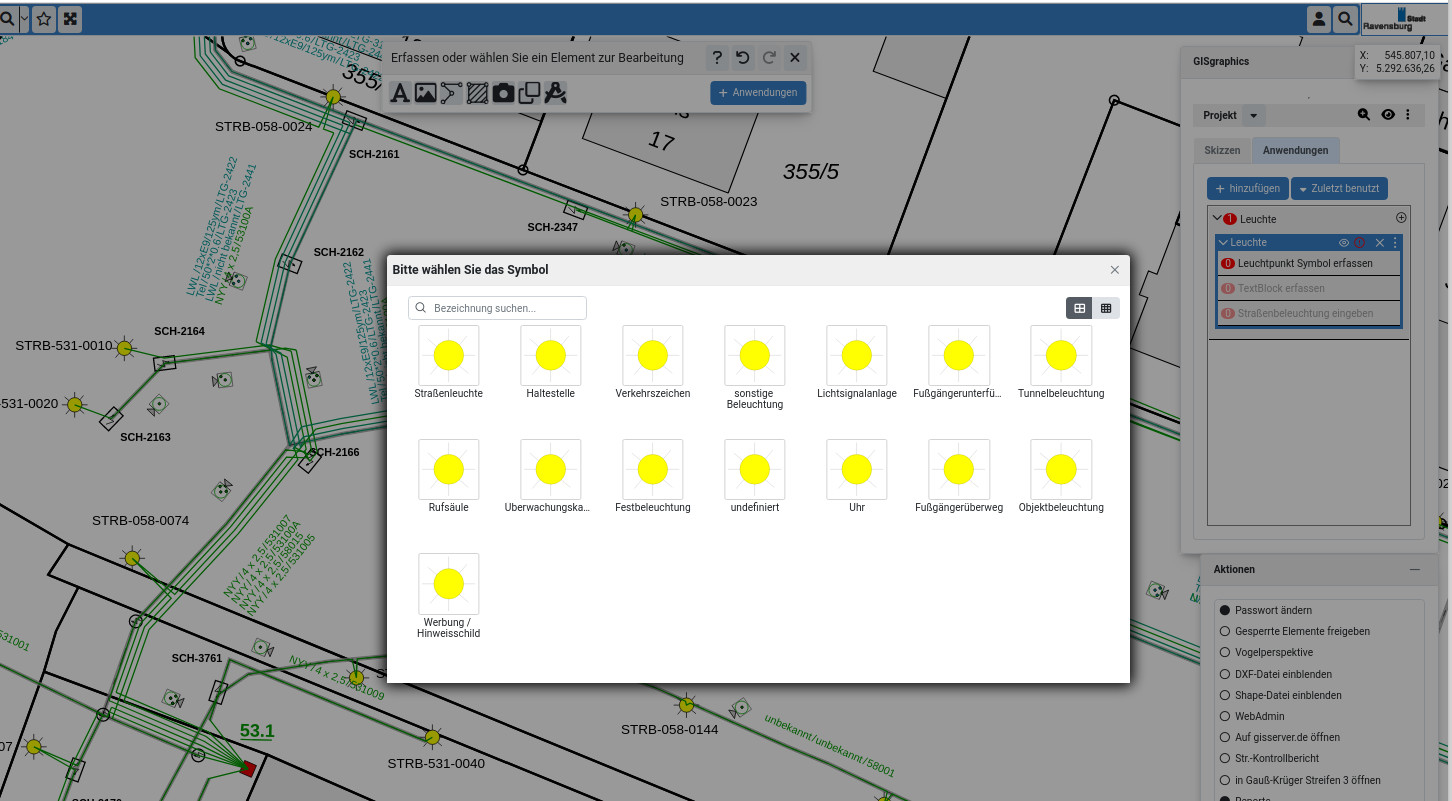Screen dimensions: 1452x801
Task: Pick the Lichtsignalanlage symbol
Action: click(856, 355)
